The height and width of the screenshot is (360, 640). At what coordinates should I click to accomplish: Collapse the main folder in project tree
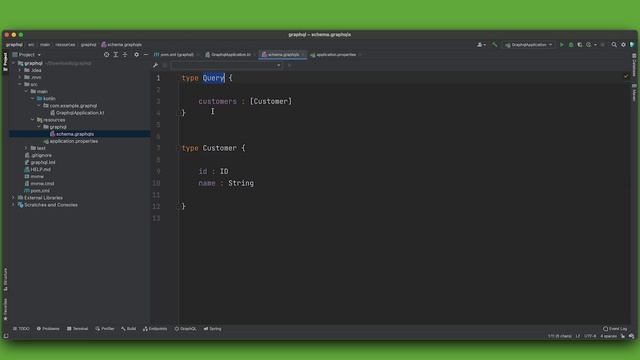click(27, 91)
